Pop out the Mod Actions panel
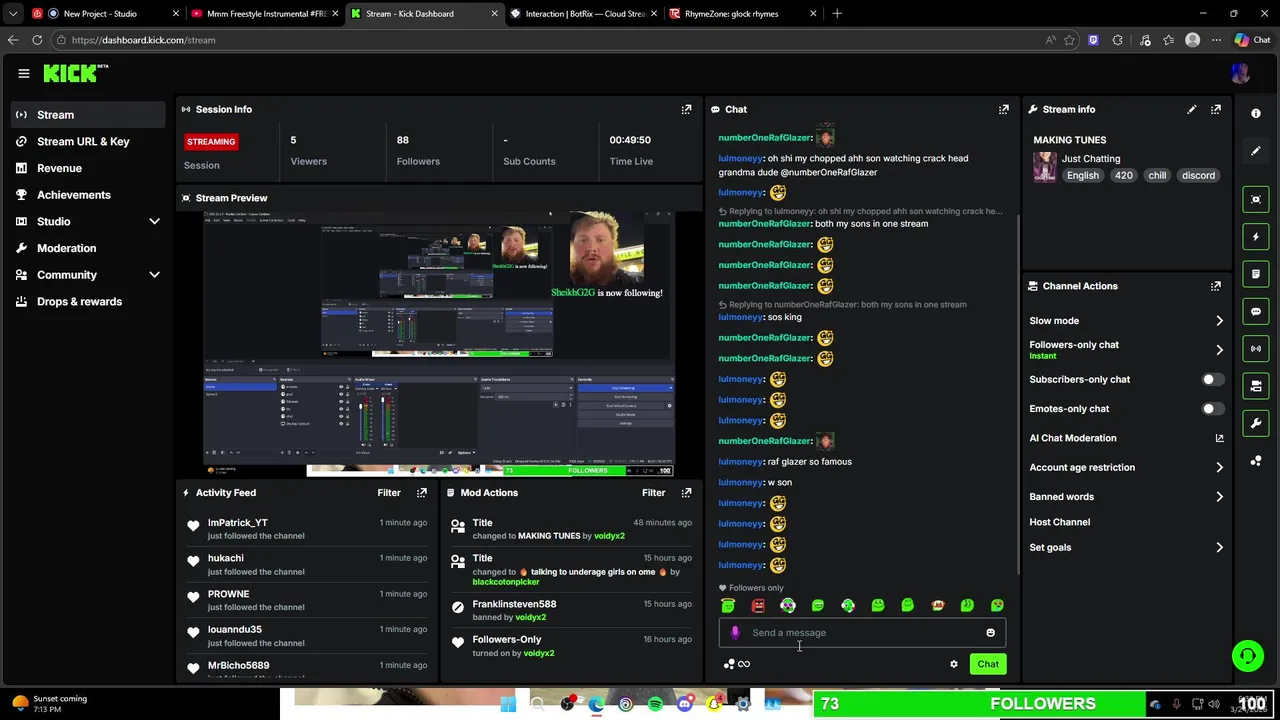The width and height of the screenshot is (1280, 720). (x=686, y=493)
